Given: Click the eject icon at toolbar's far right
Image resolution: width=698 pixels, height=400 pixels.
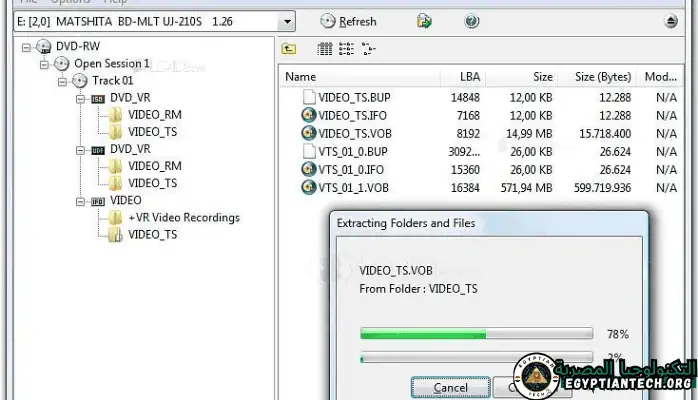Looking at the screenshot, I should click(670, 21).
